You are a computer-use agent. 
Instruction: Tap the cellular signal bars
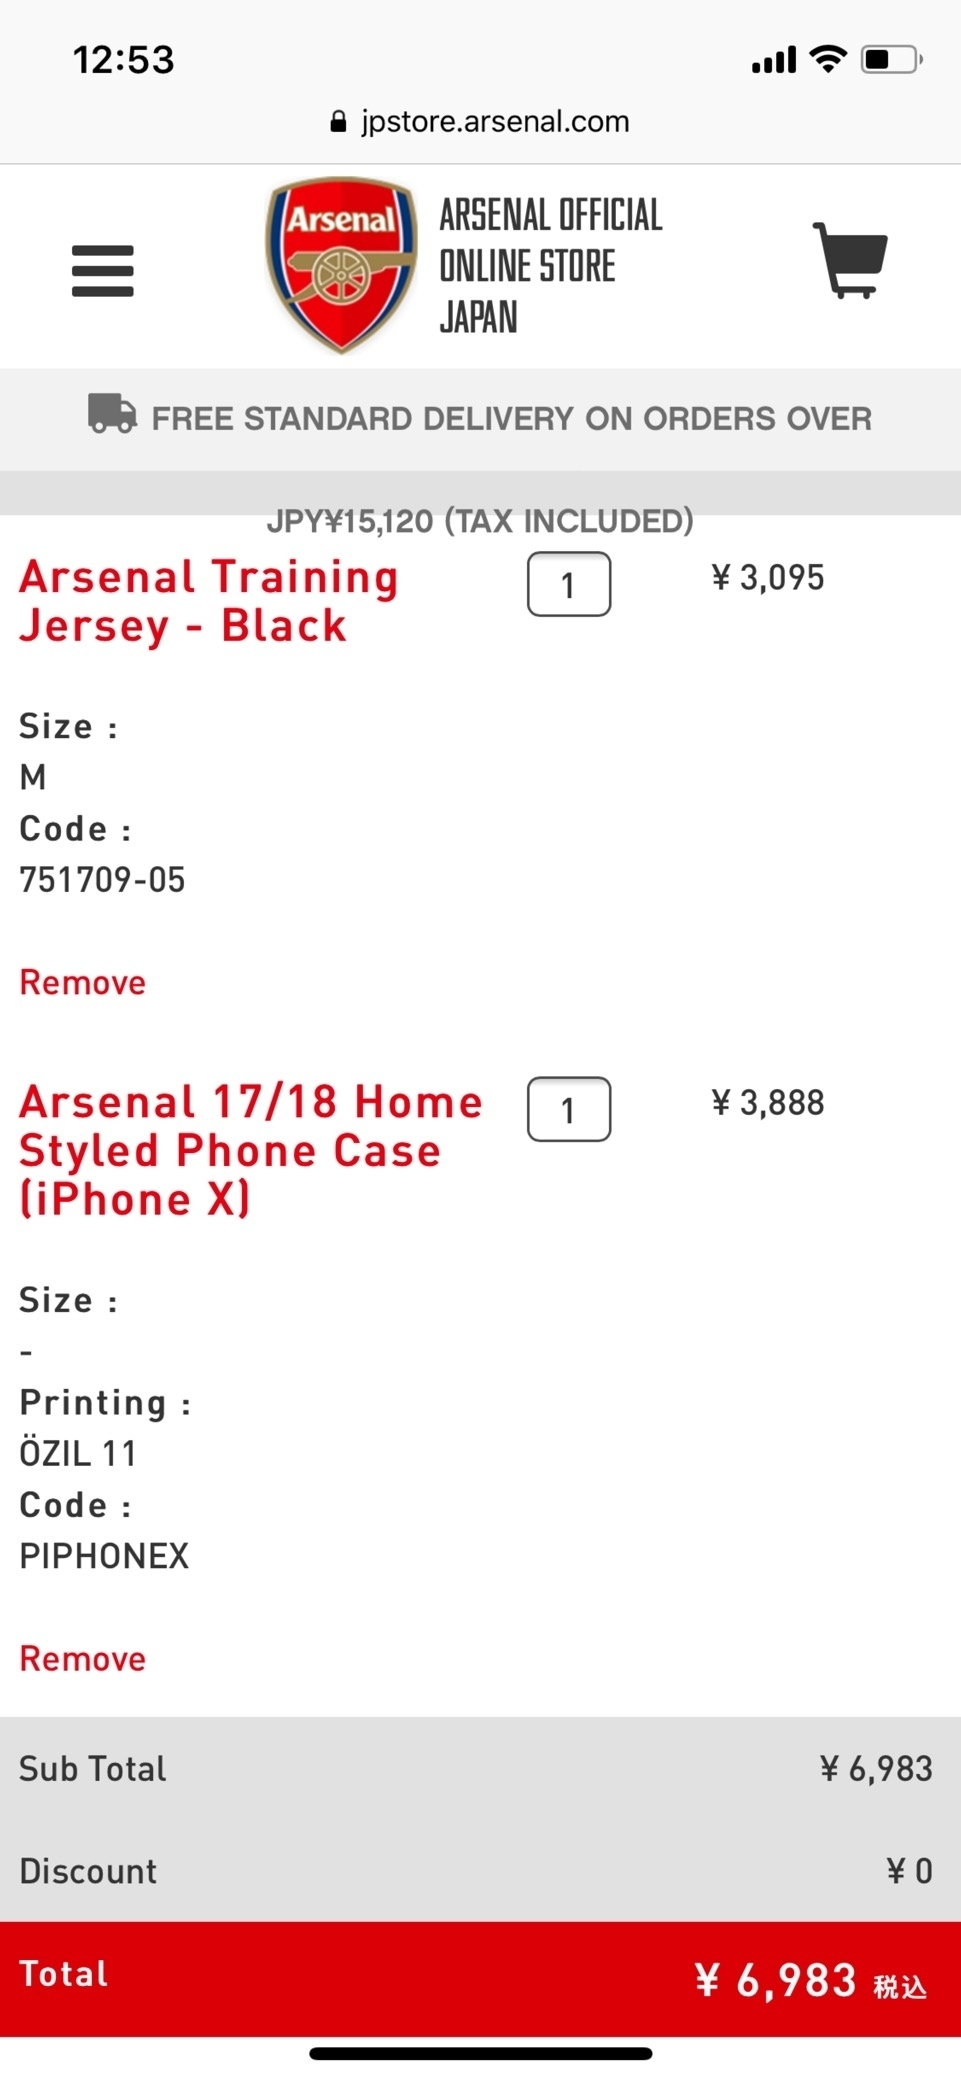(774, 60)
